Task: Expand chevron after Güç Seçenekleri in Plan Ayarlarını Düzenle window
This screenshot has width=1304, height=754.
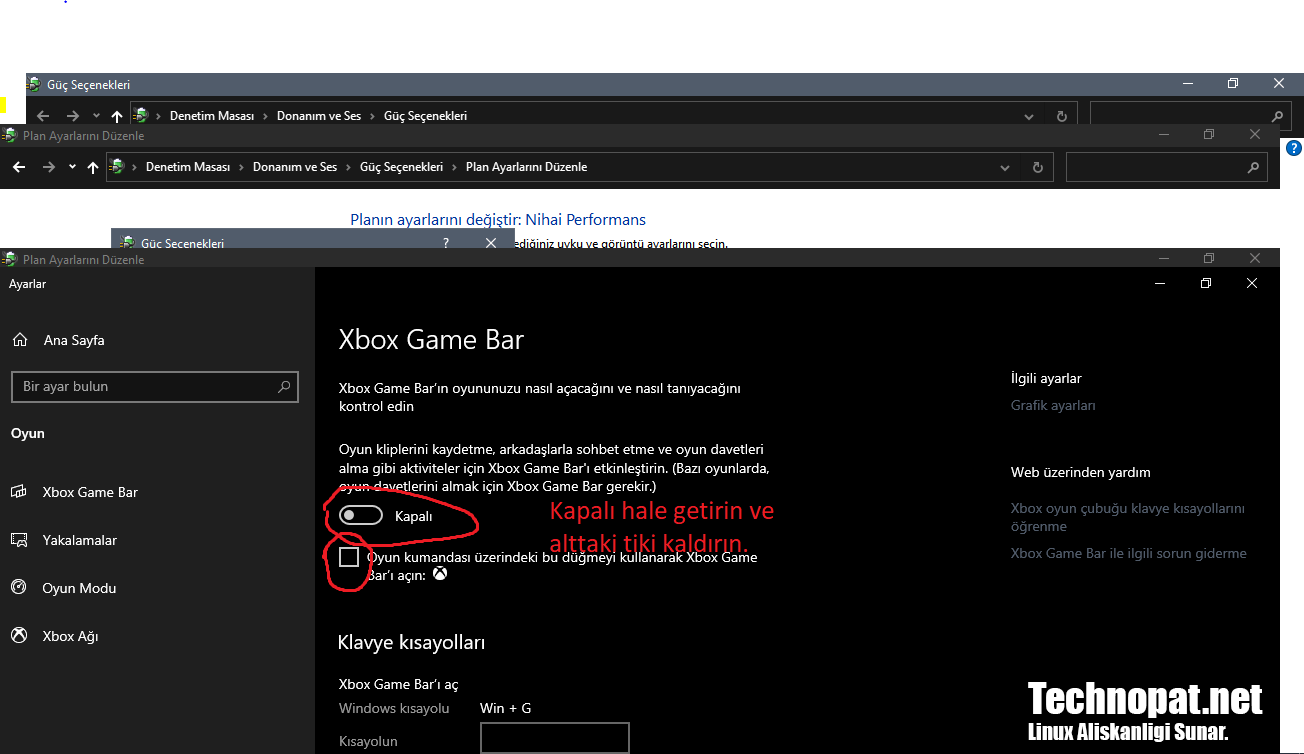Action: (455, 167)
